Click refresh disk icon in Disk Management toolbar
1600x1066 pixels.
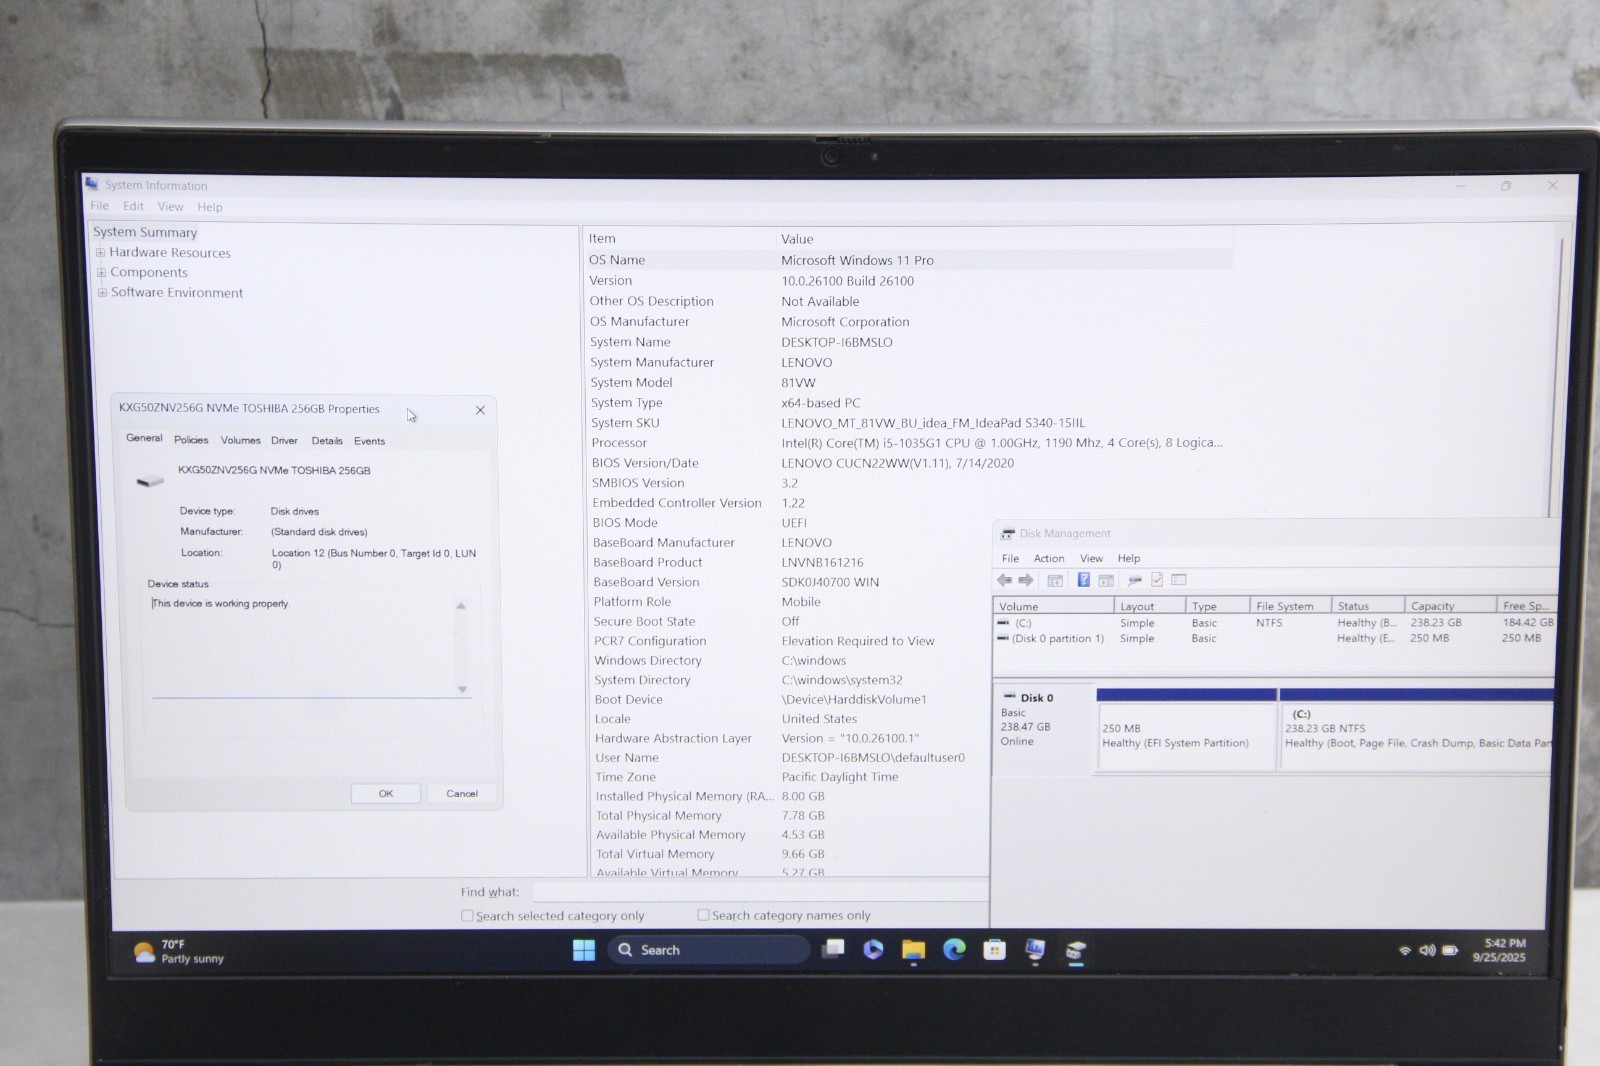[x=1134, y=580]
